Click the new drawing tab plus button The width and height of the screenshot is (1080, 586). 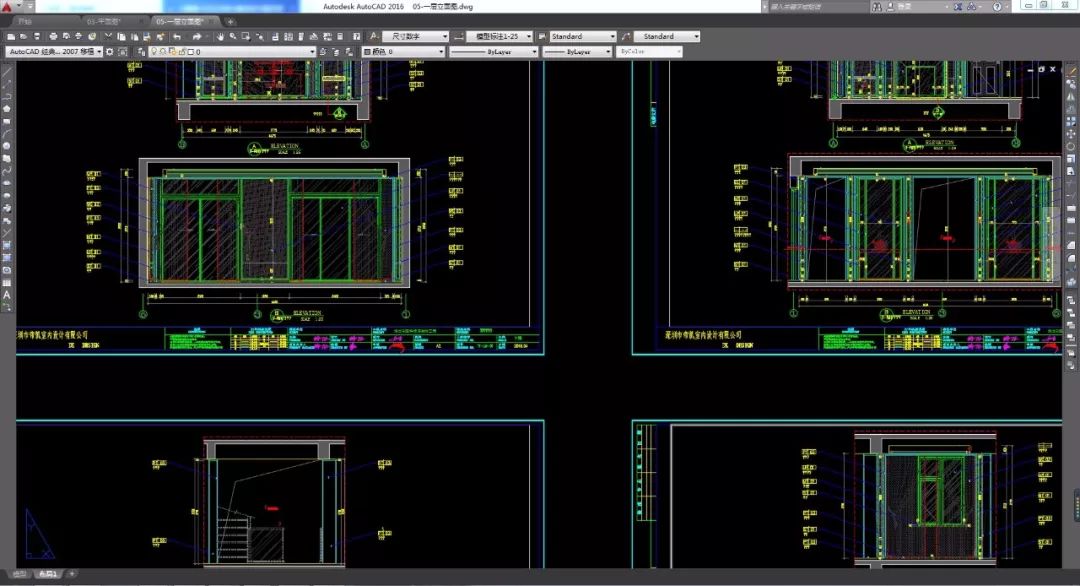point(231,20)
